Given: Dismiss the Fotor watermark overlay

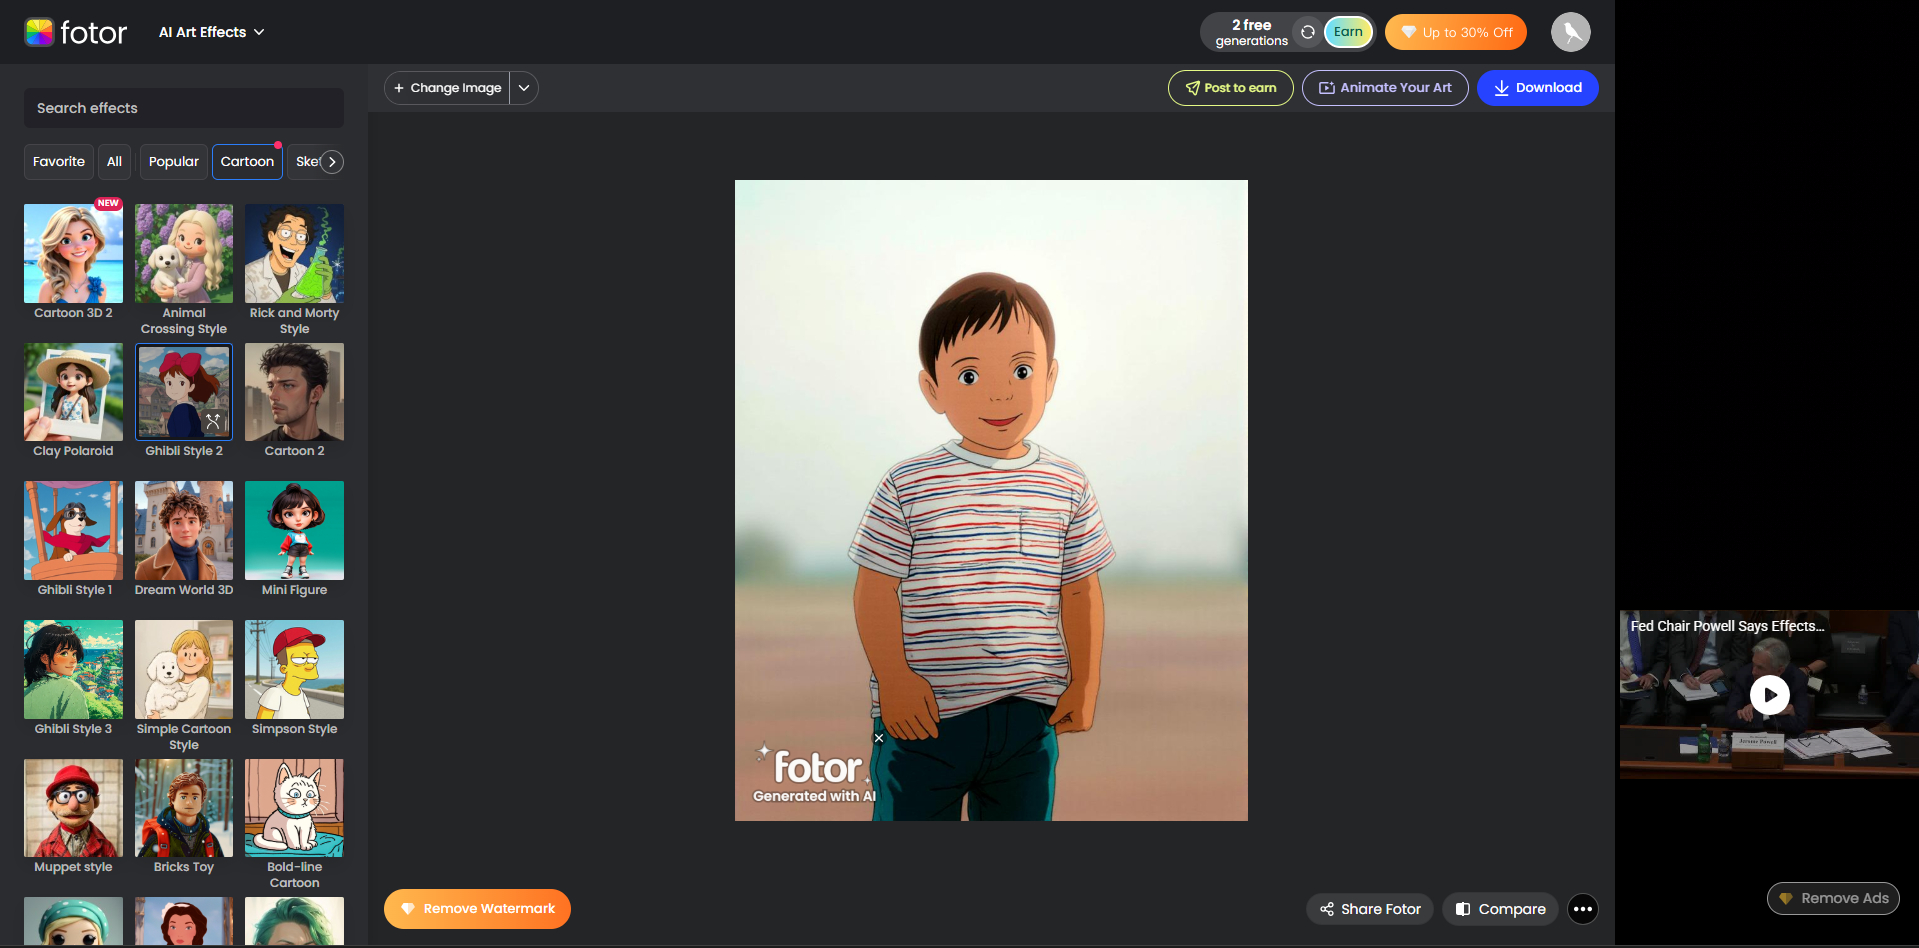Looking at the screenshot, I should (878, 737).
